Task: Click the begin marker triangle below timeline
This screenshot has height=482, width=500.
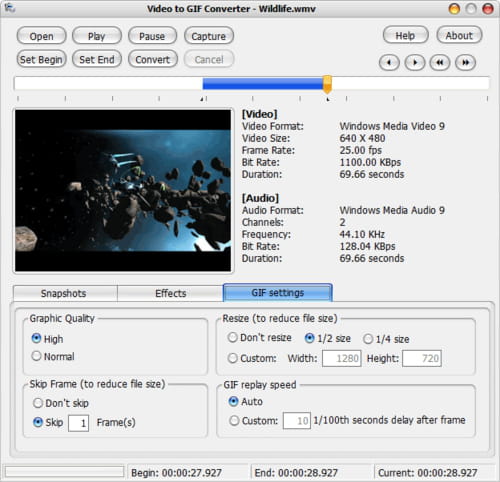Action: pyautogui.click(x=202, y=99)
